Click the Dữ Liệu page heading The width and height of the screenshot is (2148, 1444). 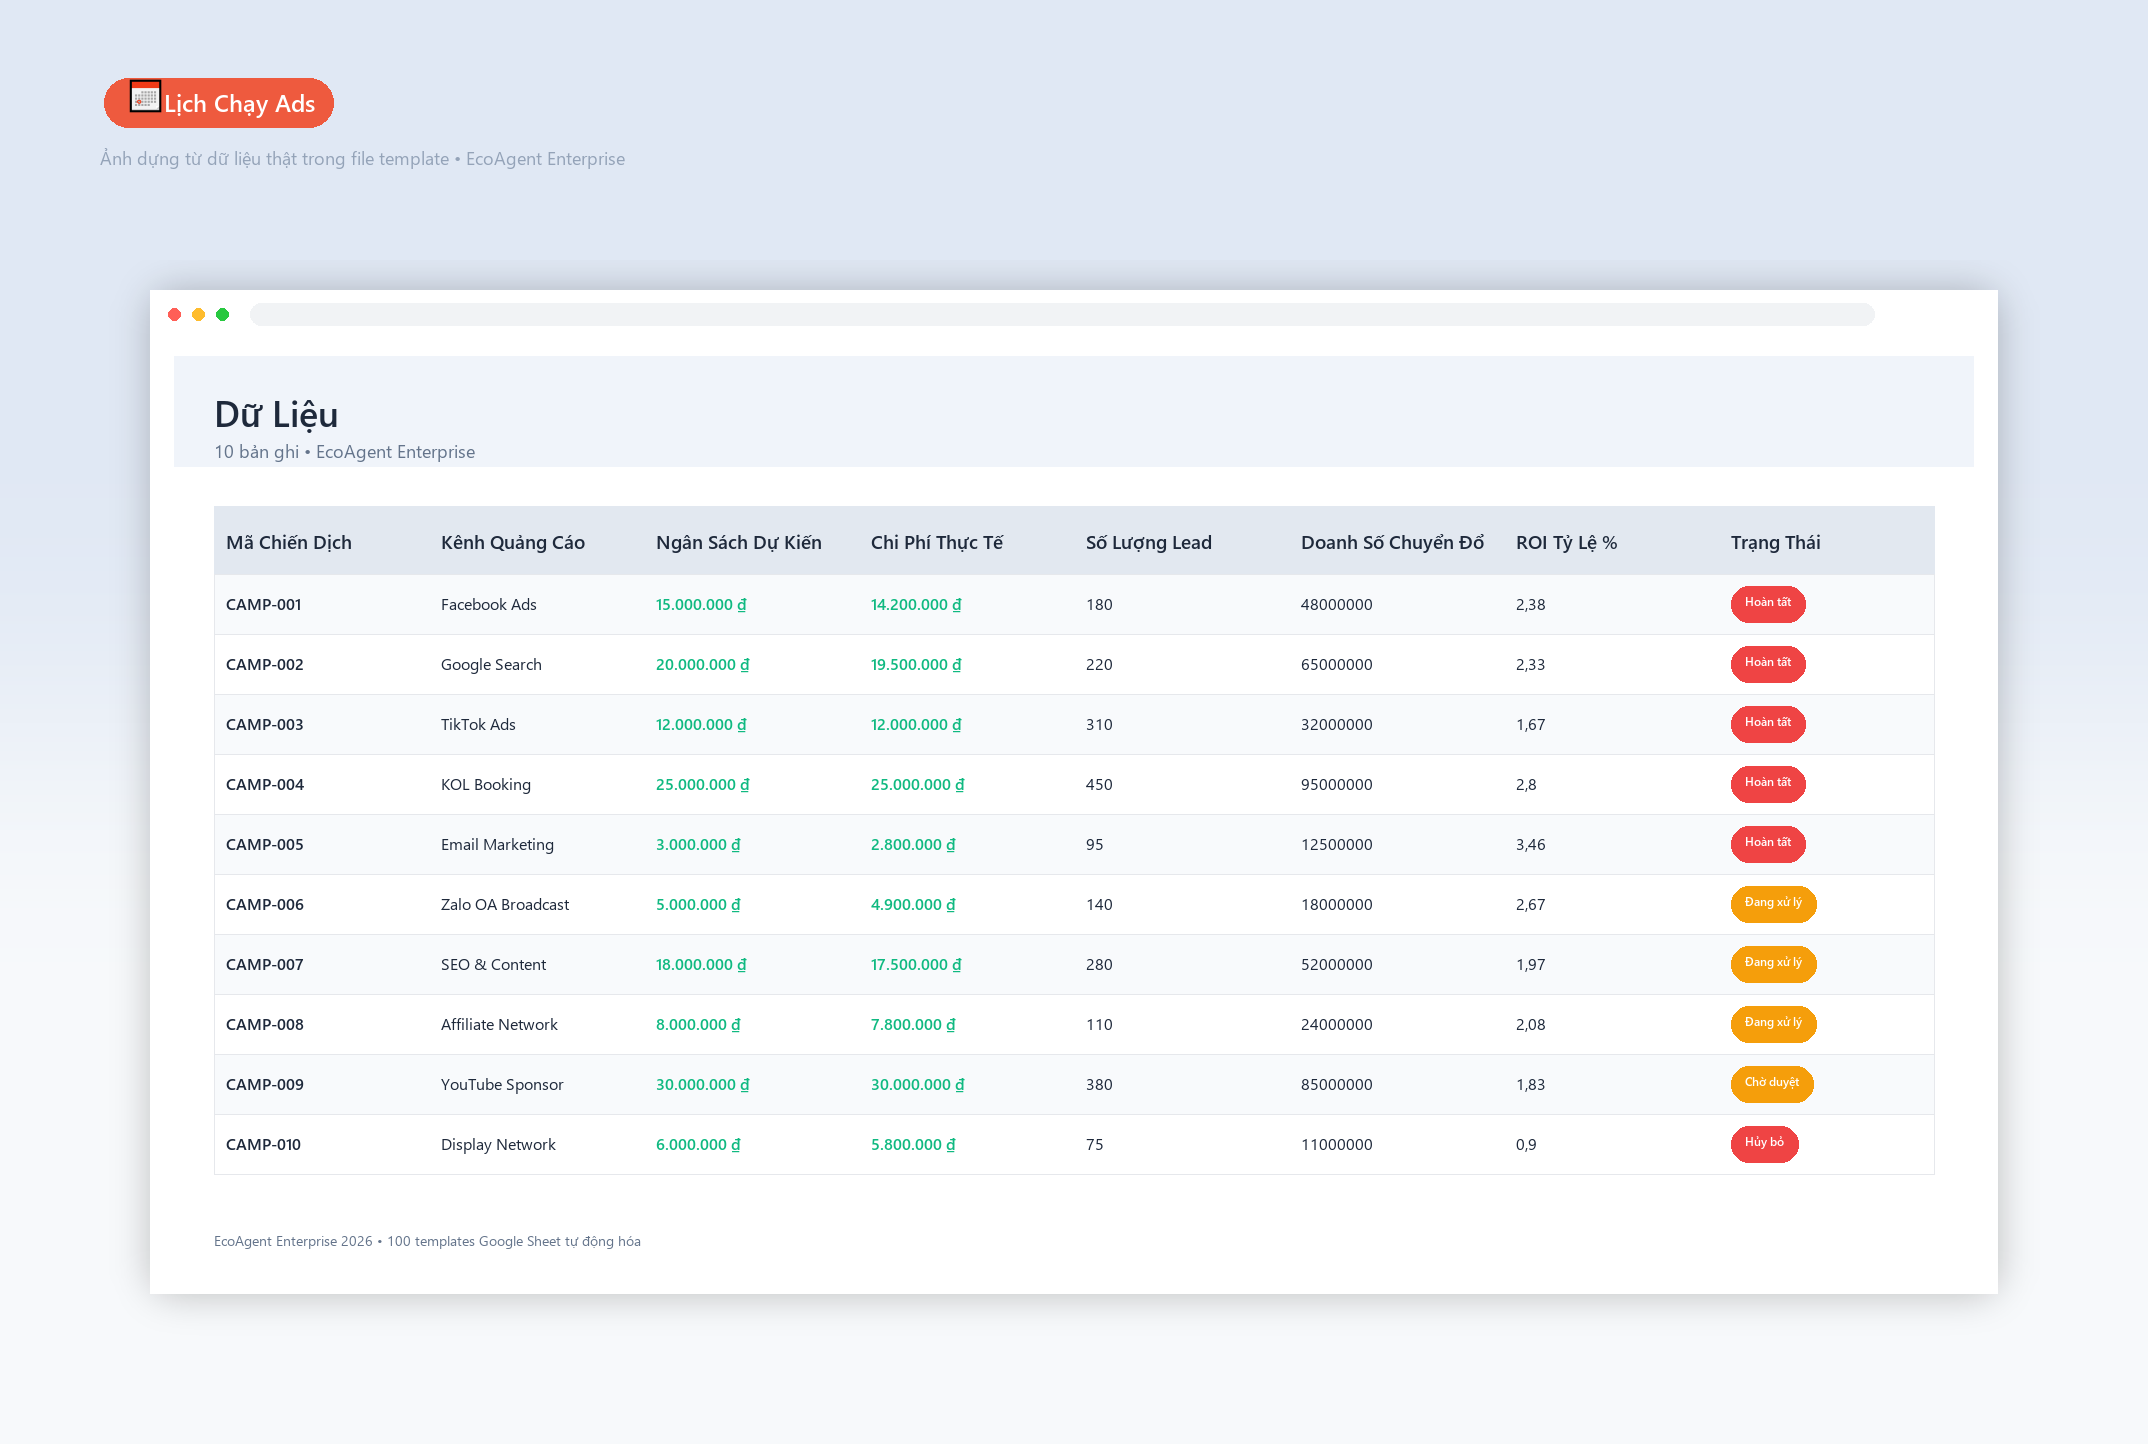click(276, 415)
